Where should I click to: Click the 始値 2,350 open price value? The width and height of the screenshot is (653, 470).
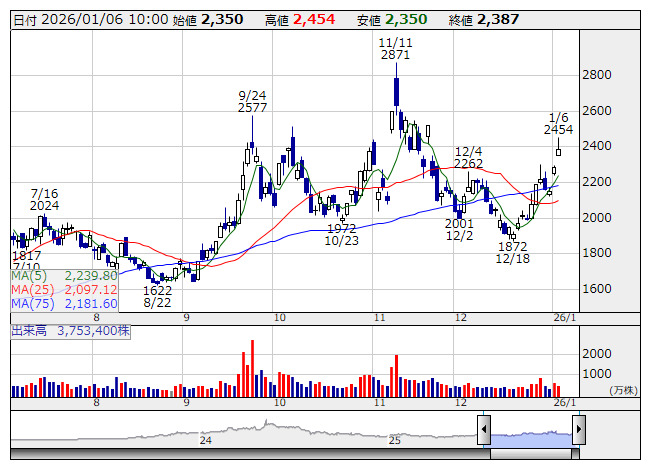coord(208,20)
